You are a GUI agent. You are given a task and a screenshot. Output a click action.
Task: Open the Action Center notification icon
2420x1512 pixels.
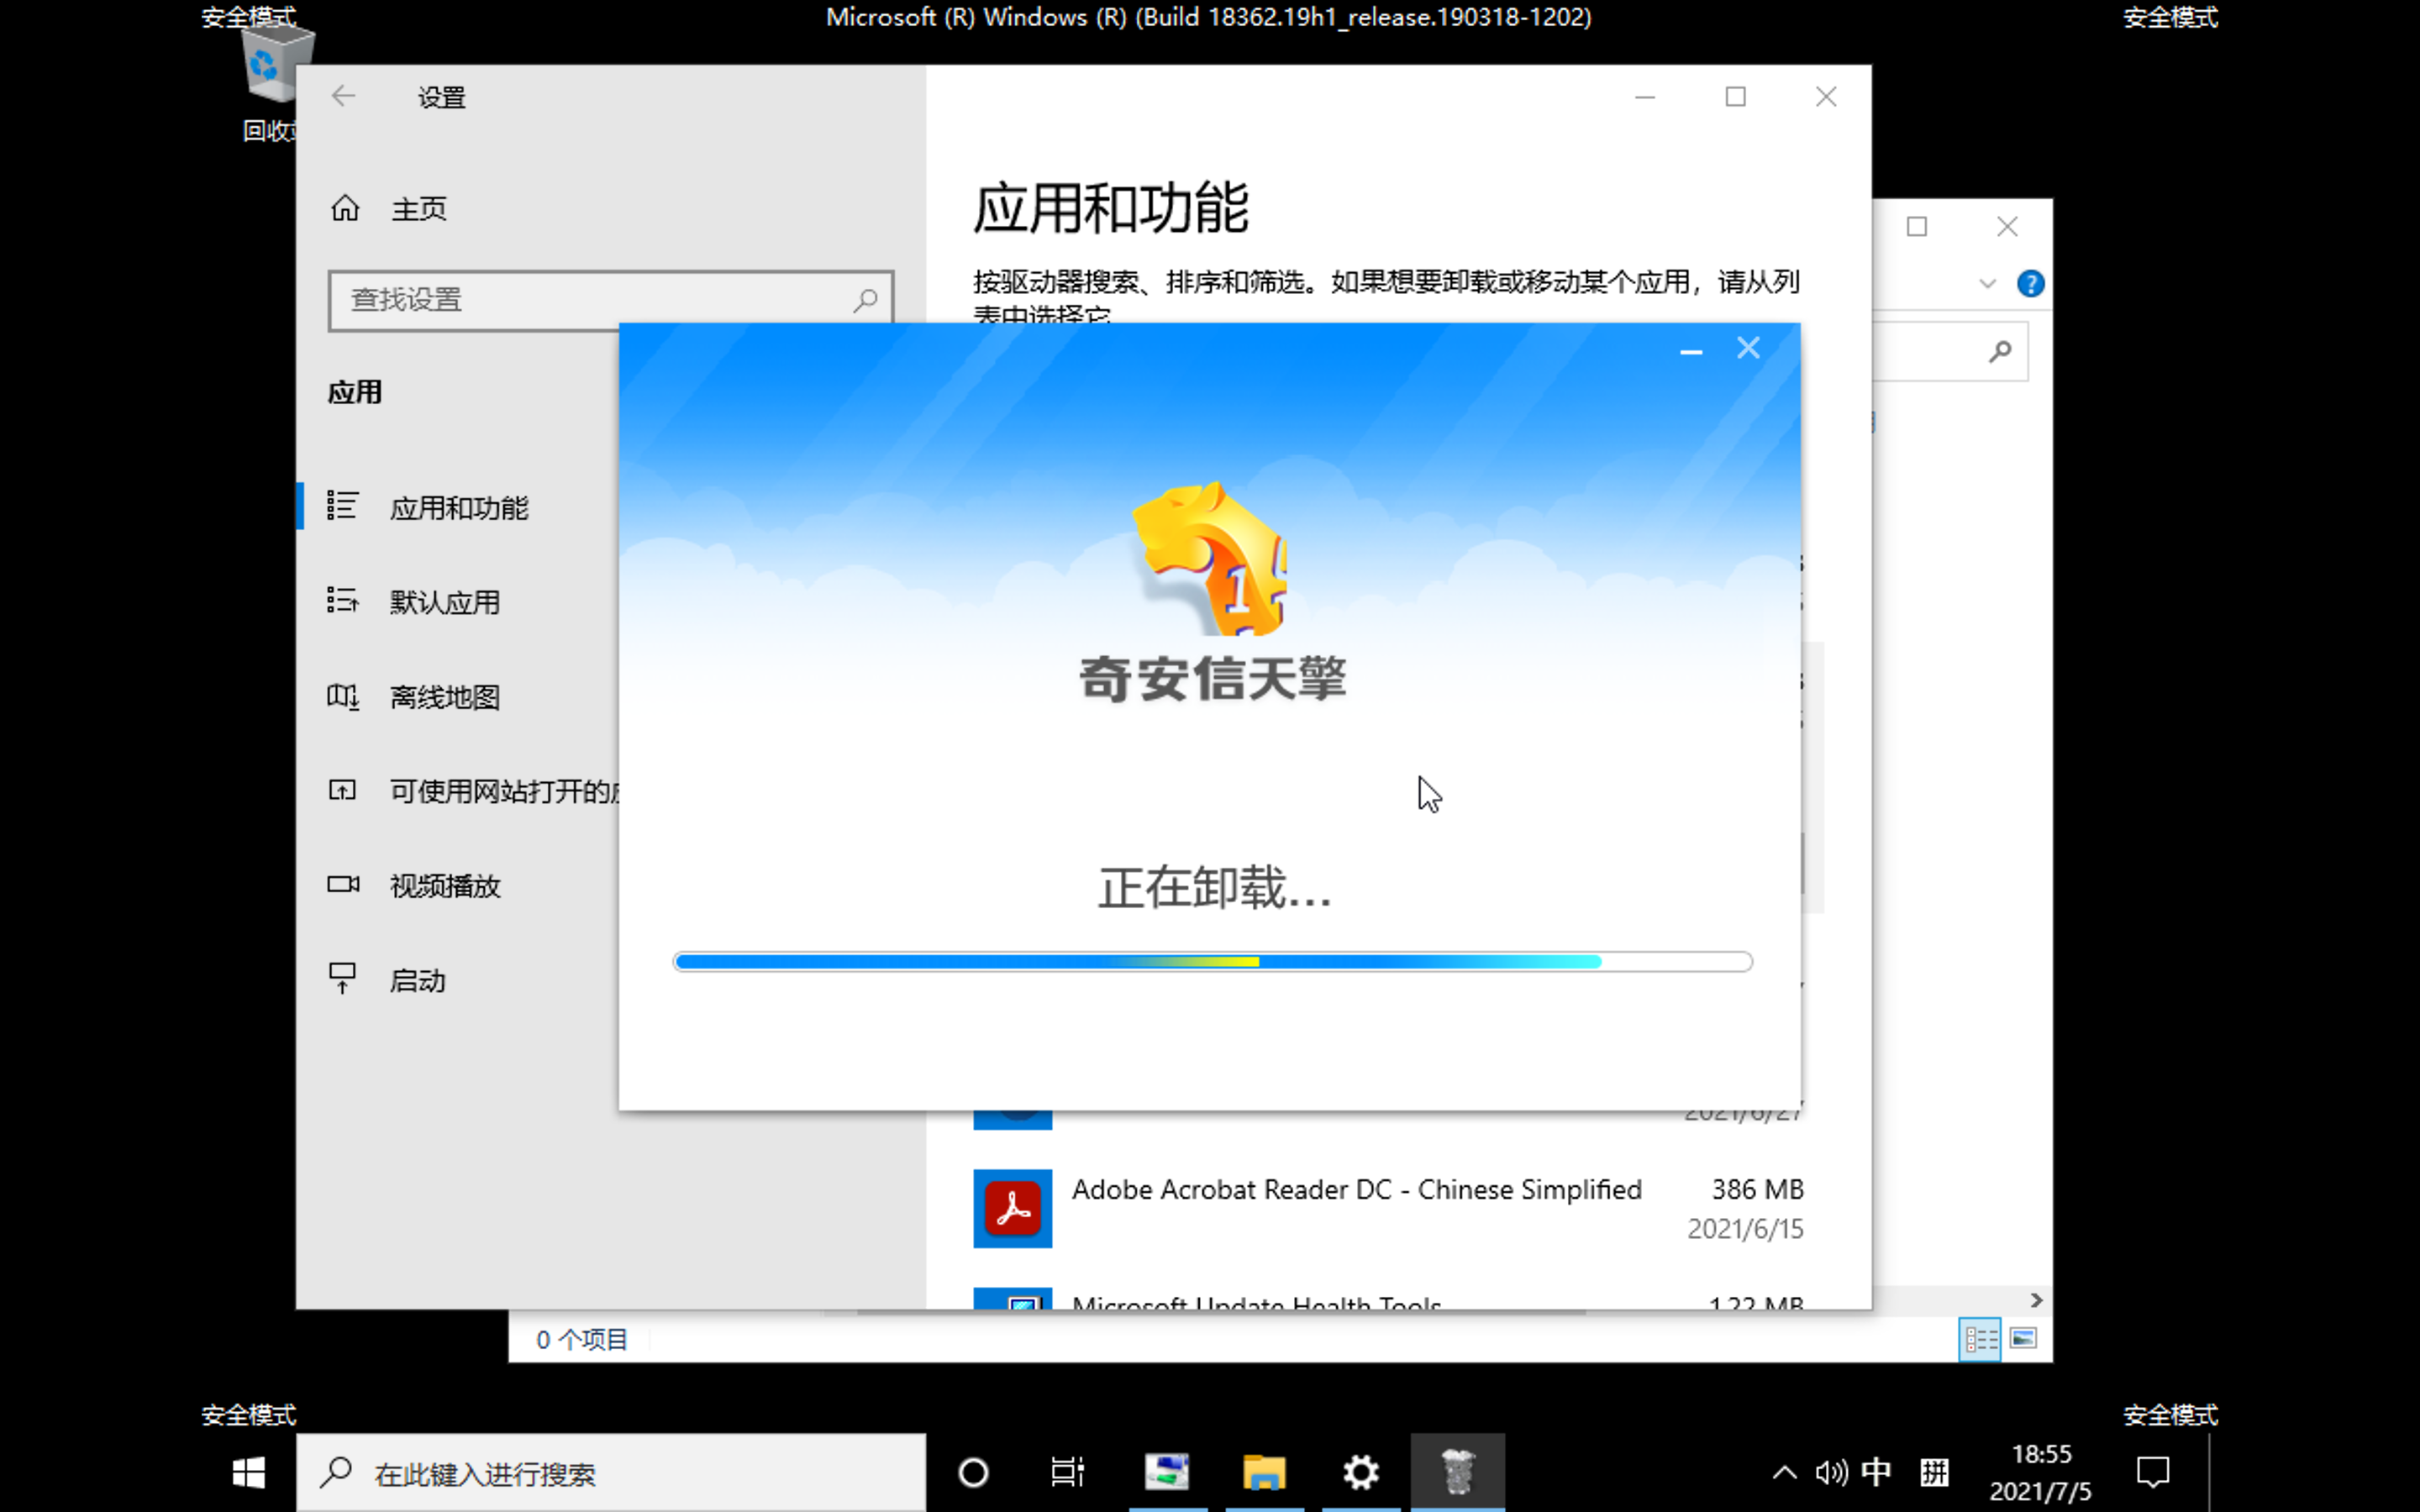point(2154,1473)
